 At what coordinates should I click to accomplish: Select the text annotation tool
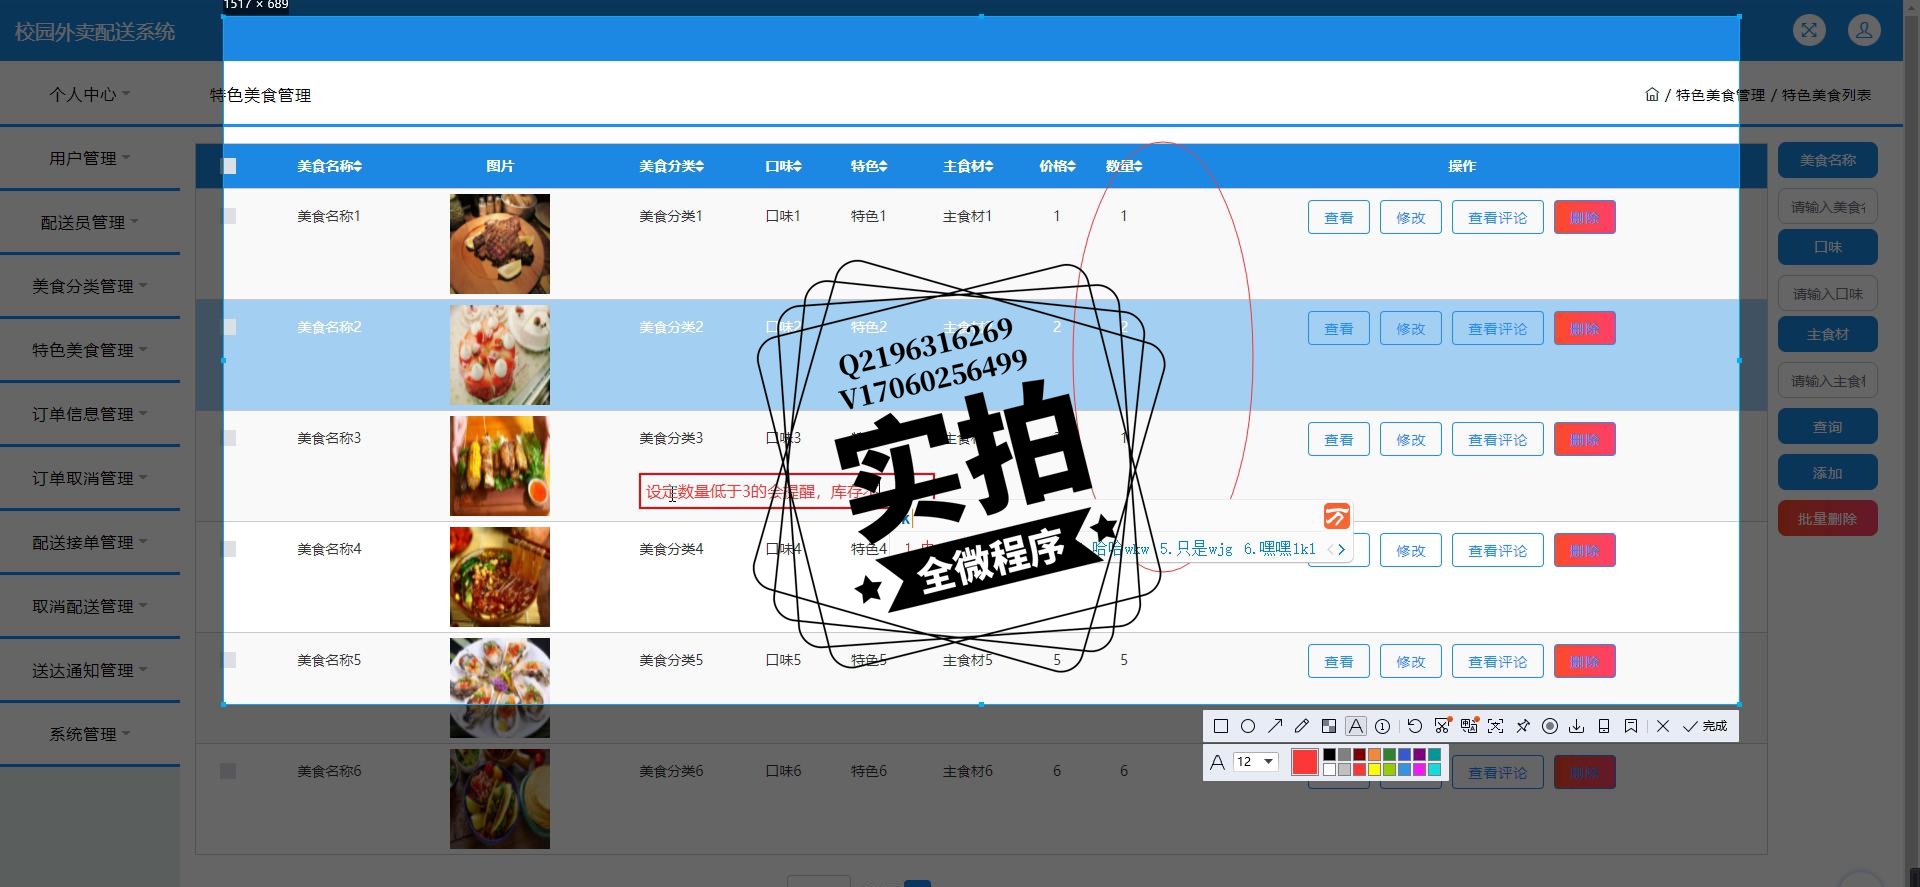[1356, 726]
